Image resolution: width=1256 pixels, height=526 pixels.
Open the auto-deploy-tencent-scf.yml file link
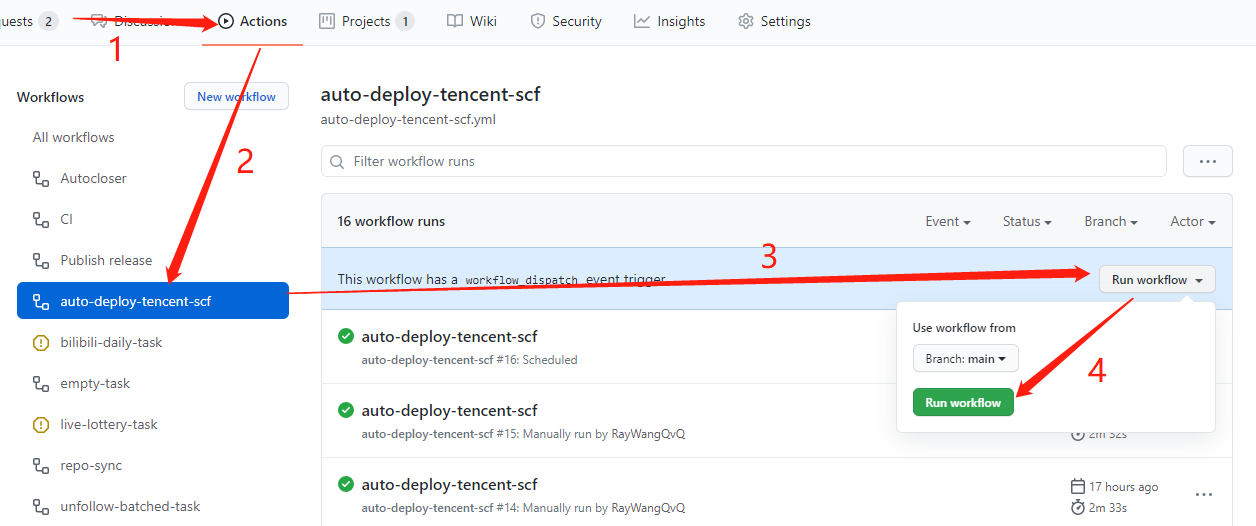coord(408,120)
